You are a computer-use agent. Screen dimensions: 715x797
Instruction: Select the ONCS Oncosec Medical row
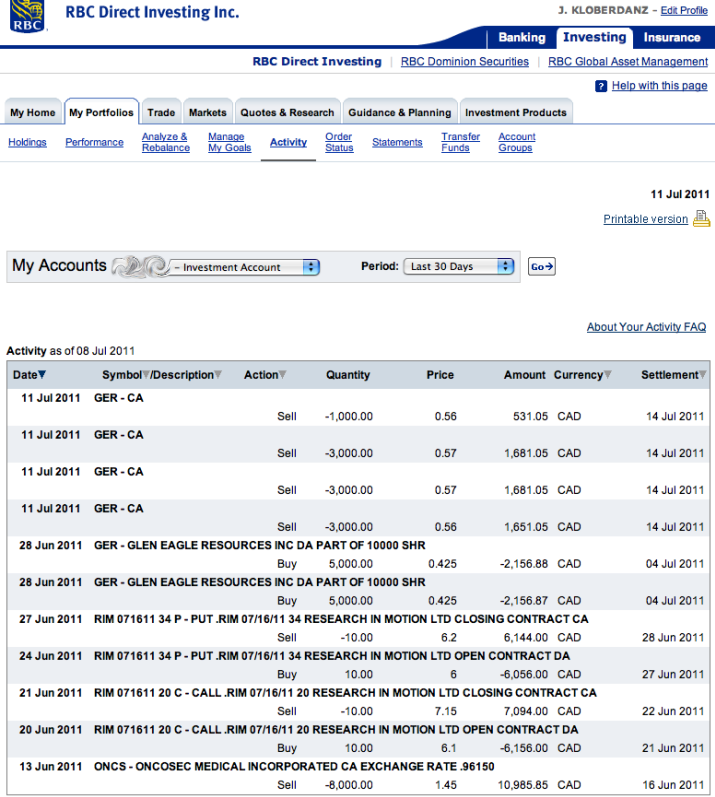(x=358, y=776)
